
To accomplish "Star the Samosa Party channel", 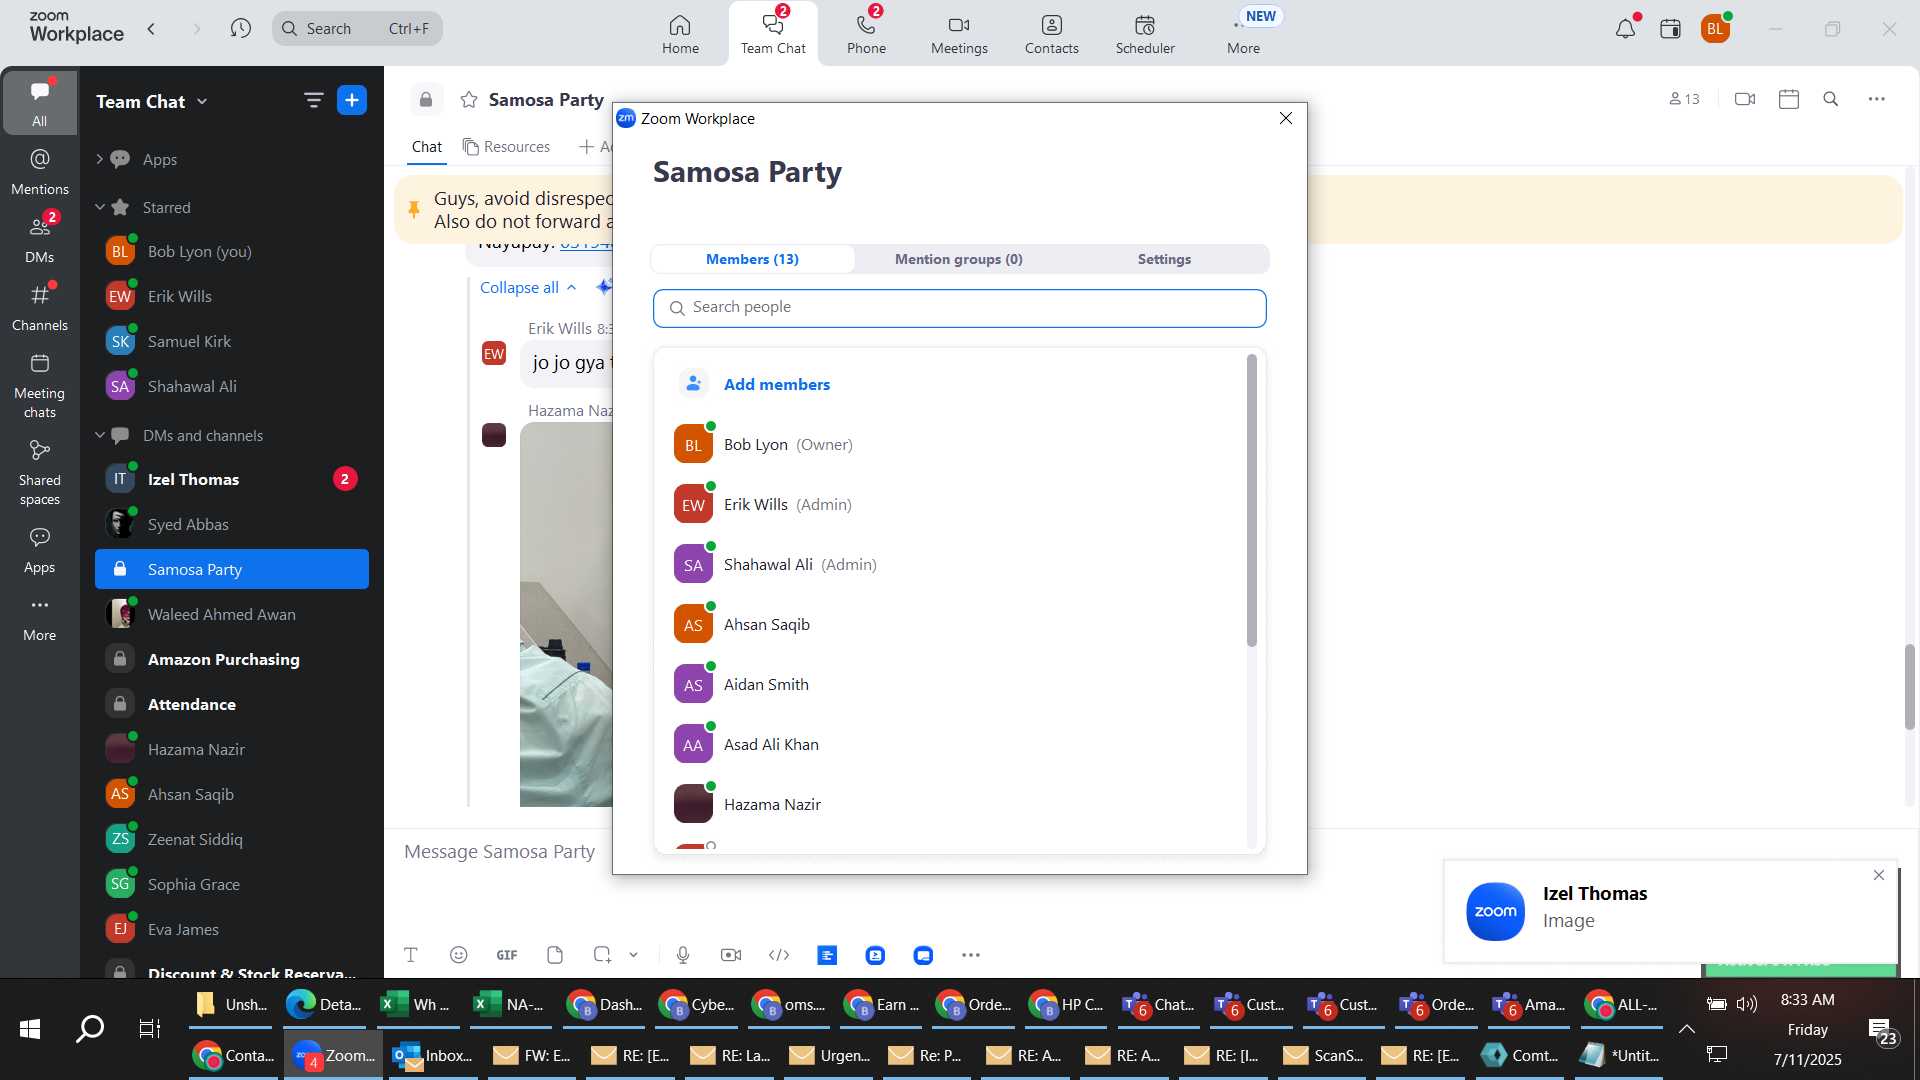I will click(468, 100).
